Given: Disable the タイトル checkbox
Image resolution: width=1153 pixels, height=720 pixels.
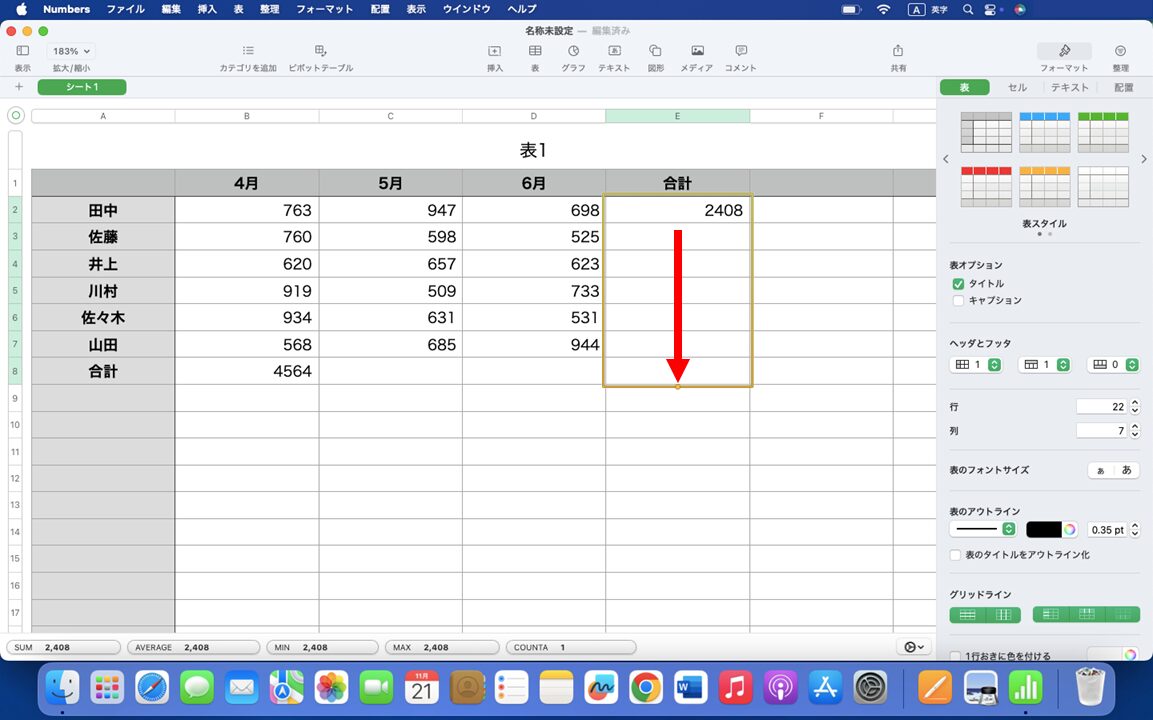Looking at the screenshot, I should [958, 283].
